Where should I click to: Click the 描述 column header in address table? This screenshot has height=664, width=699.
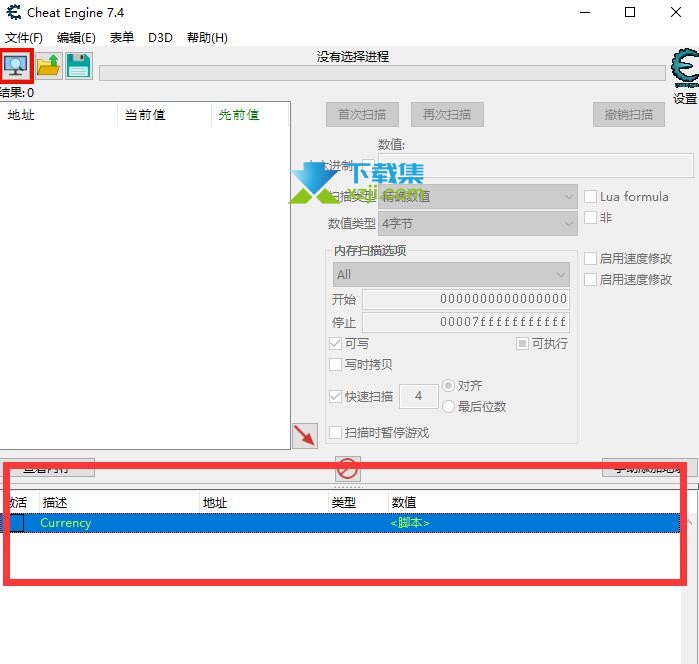[119, 503]
